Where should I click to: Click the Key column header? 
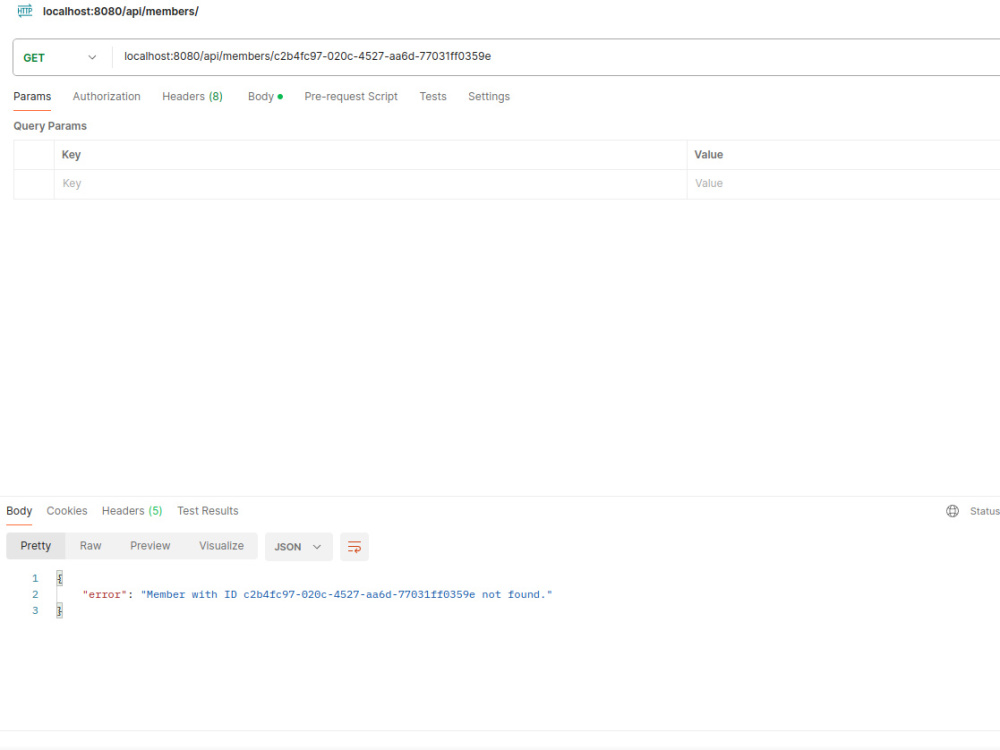71,155
